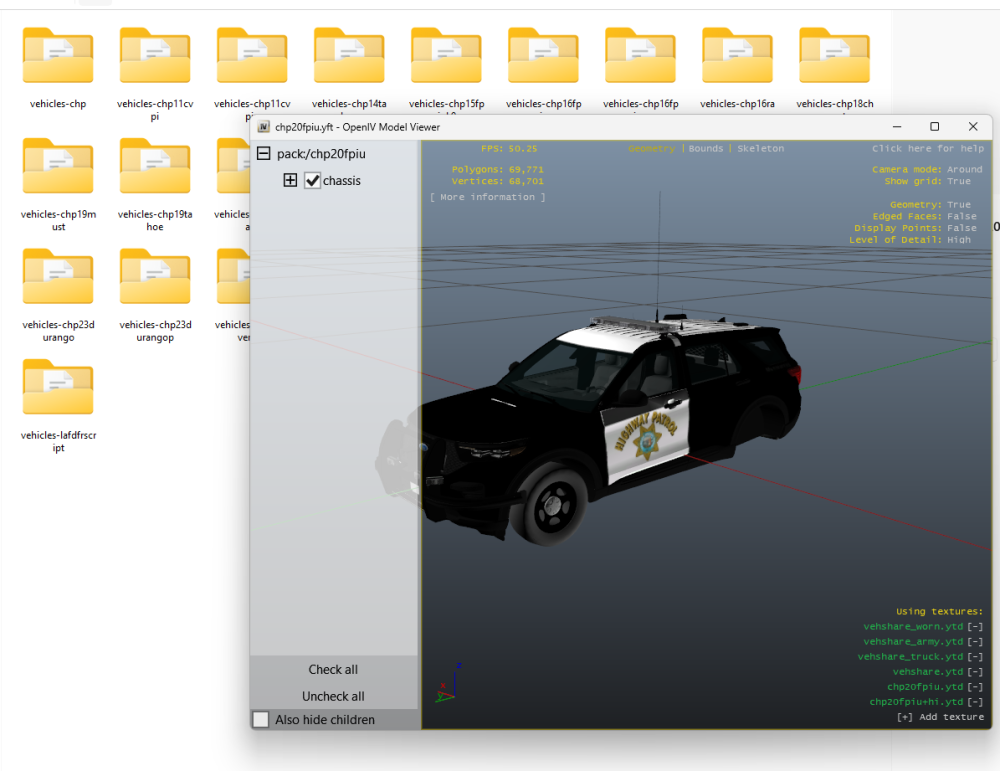Viewport: 1000px width, 771px height.
Task: Click the Vertices: 68,701 readout
Action: [x=497, y=181]
